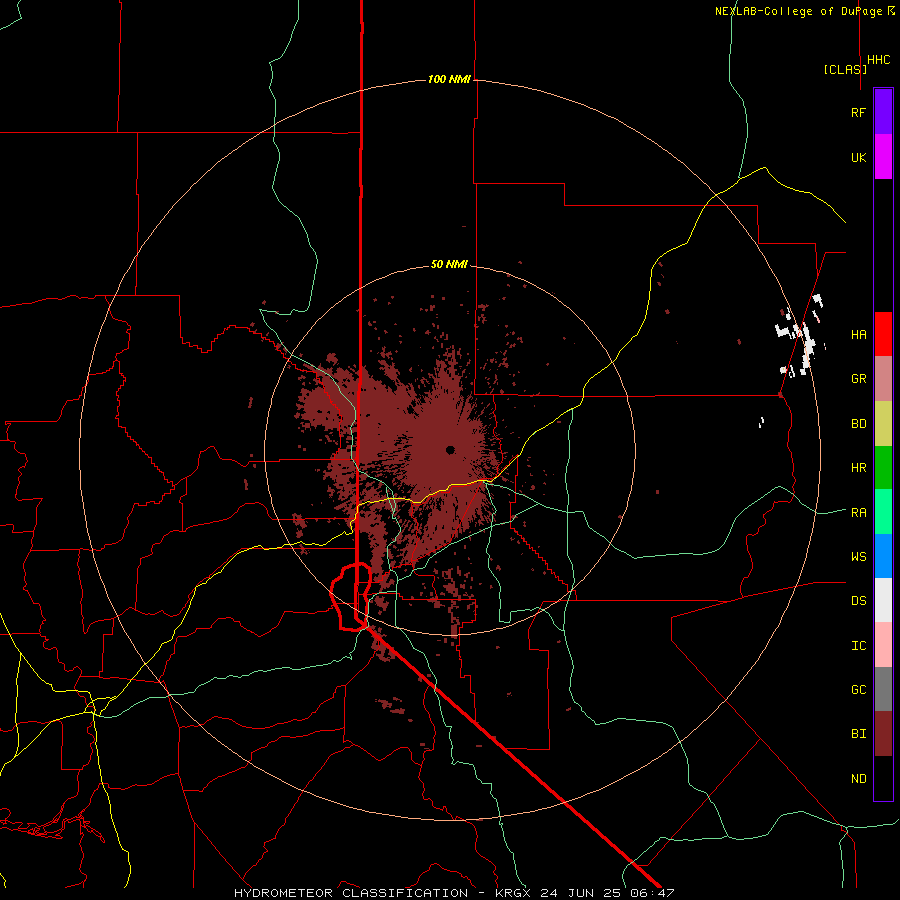The width and height of the screenshot is (900, 900).
Task: Select the IC pink legend swatch
Action: click(x=883, y=645)
